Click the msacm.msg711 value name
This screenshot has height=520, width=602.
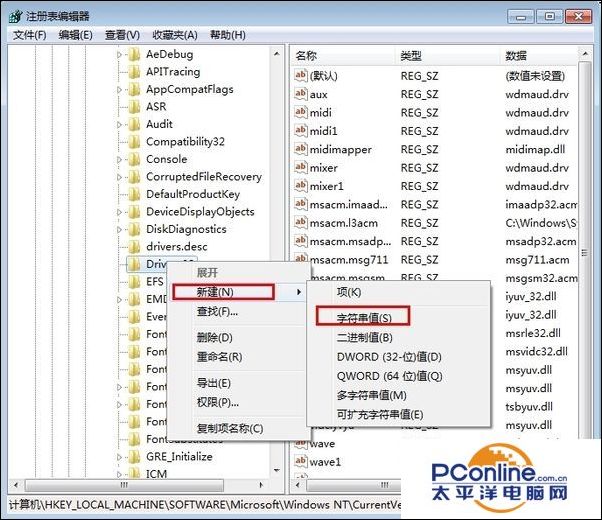(x=349, y=260)
